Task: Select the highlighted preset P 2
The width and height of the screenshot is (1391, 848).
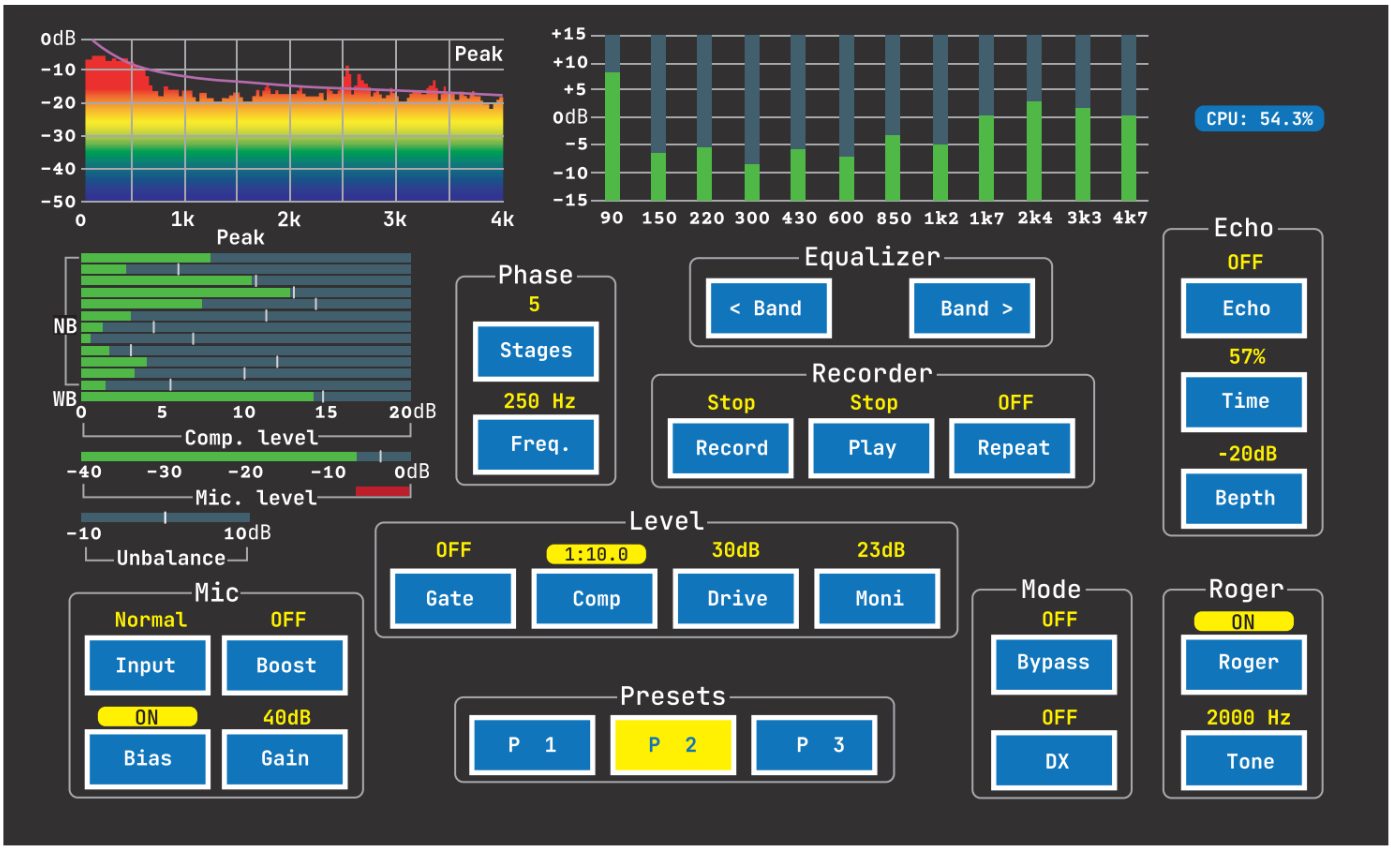Action: tap(674, 745)
